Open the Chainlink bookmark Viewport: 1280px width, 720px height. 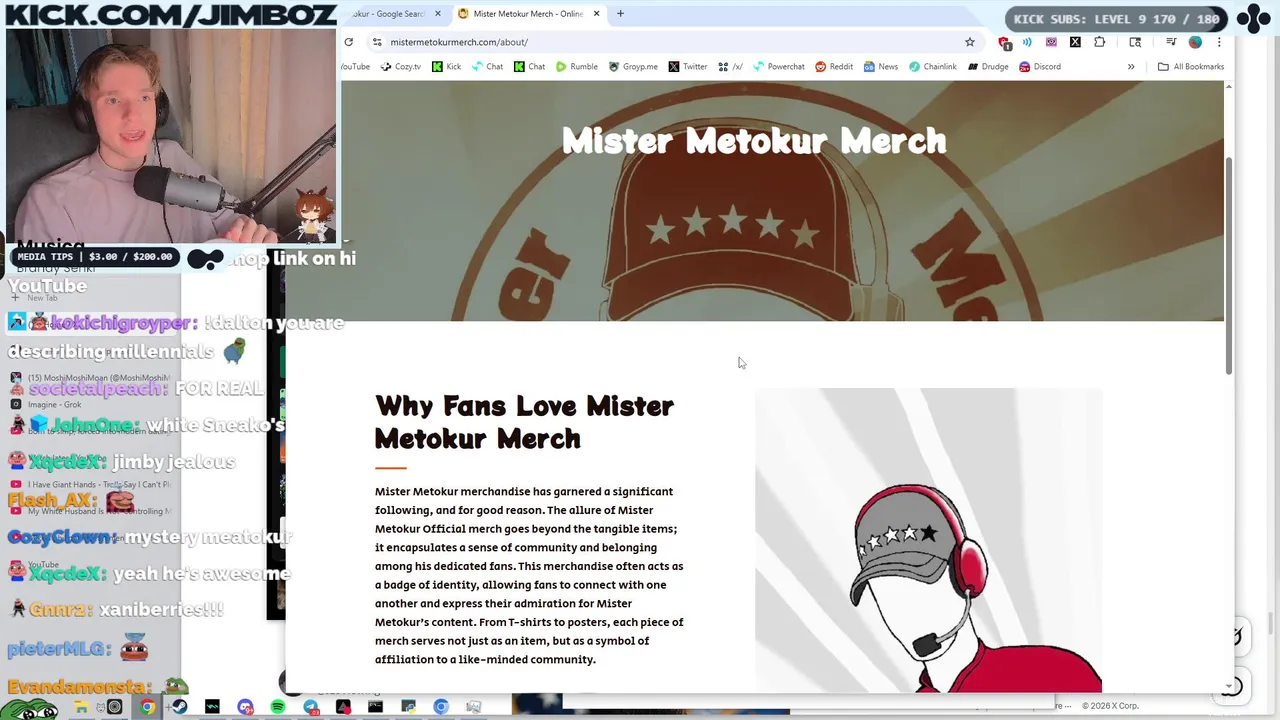click(x=933, y=67)
